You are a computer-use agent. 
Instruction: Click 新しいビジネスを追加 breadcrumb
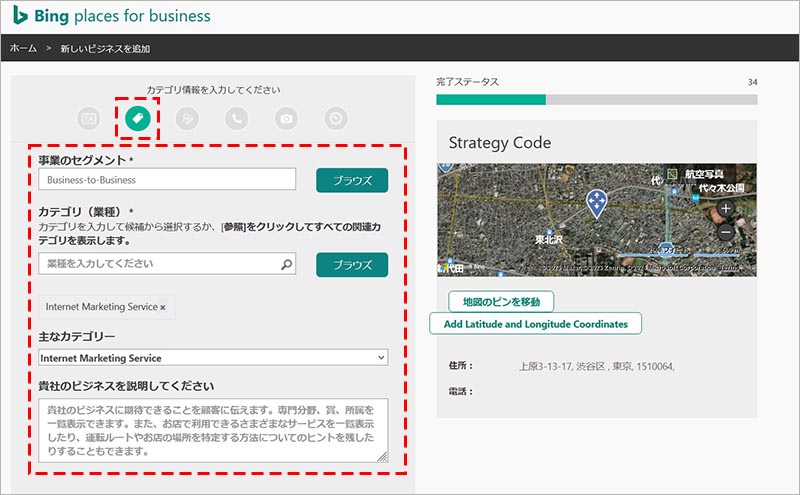105,48
